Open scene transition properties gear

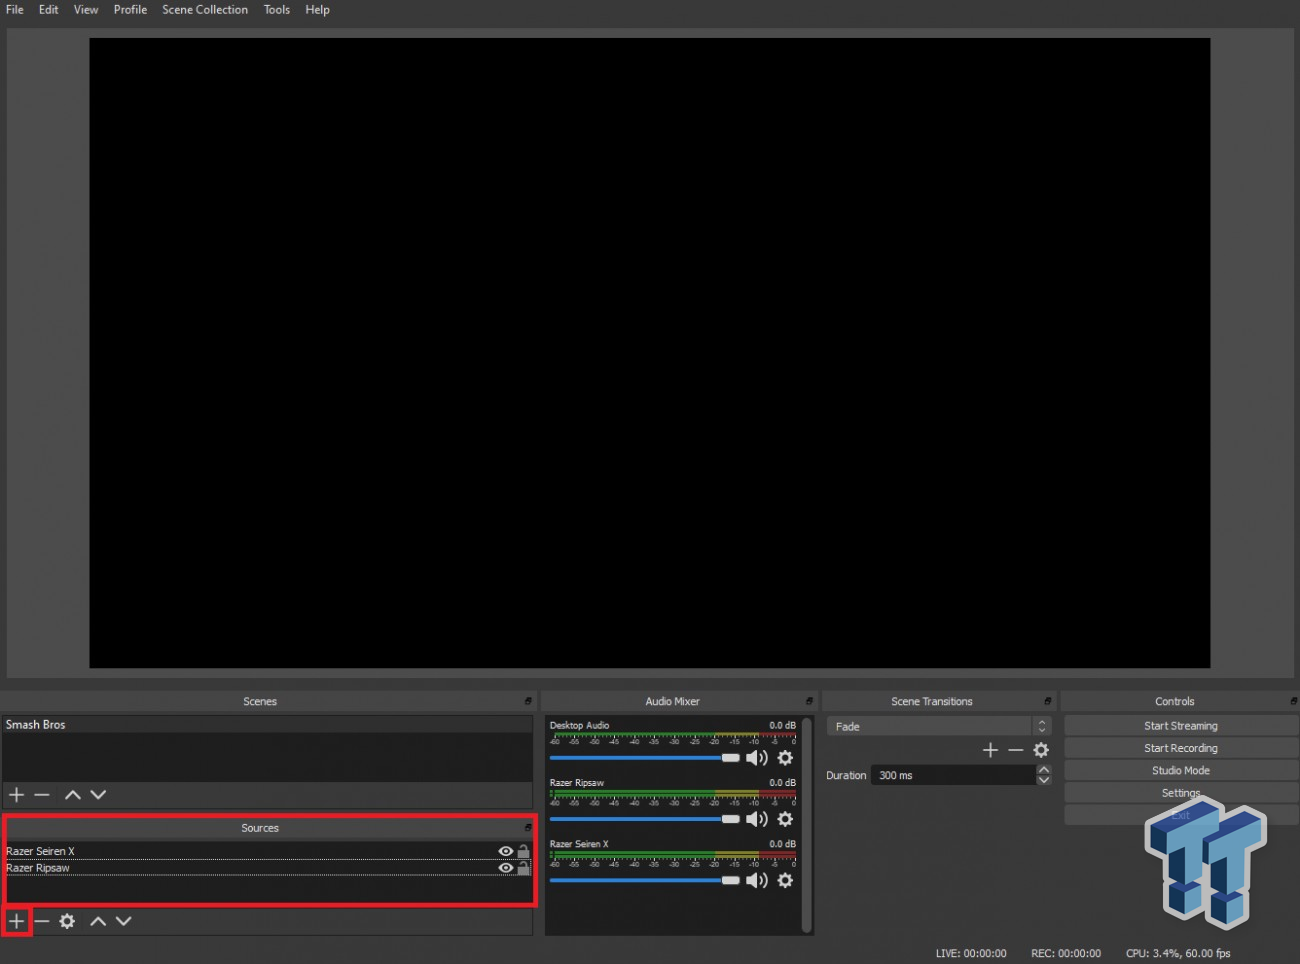pos(1041,750)
